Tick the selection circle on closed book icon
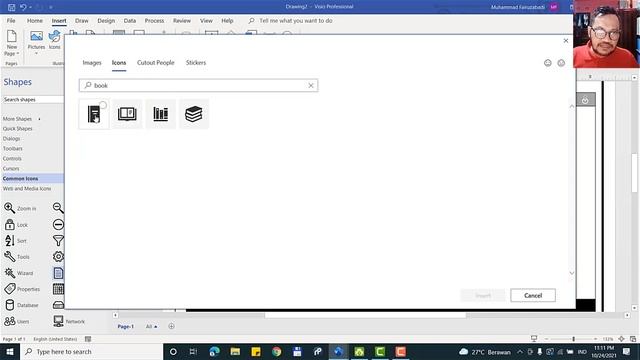 point(103,105)
